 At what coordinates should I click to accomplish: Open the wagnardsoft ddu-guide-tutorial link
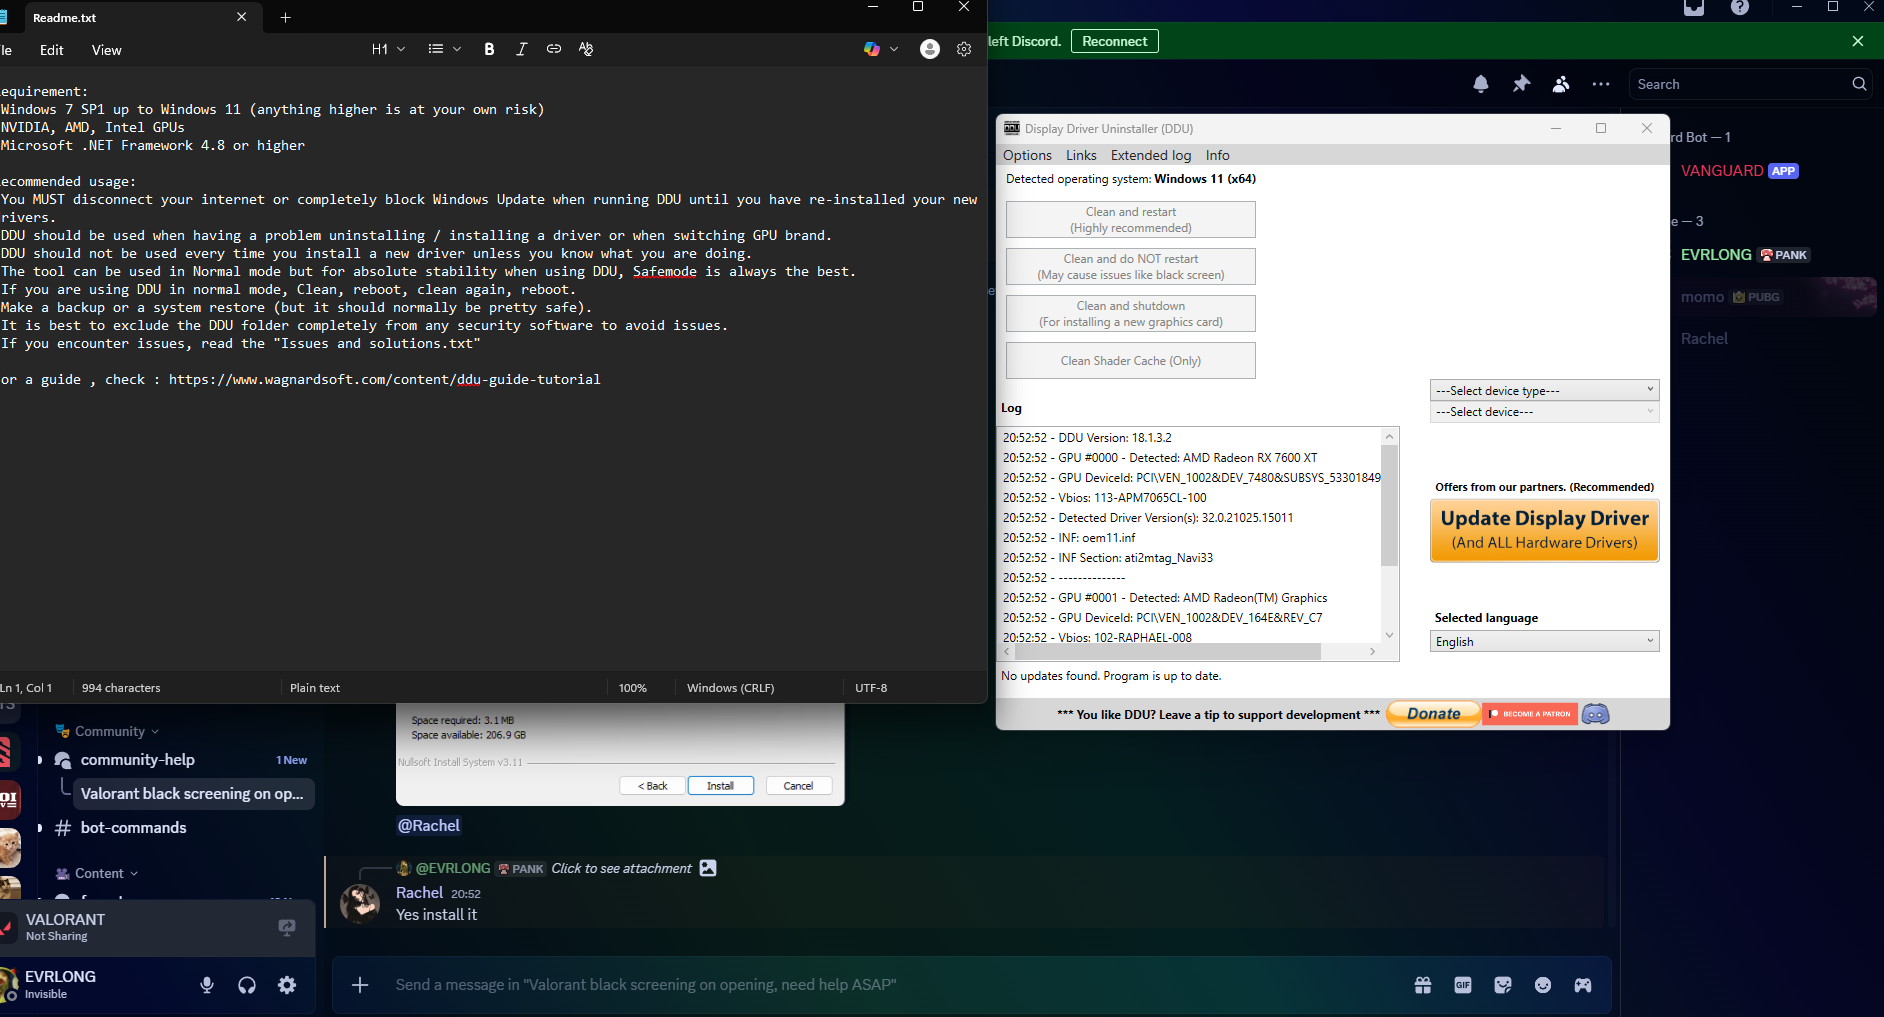click(x=385, y=380)
